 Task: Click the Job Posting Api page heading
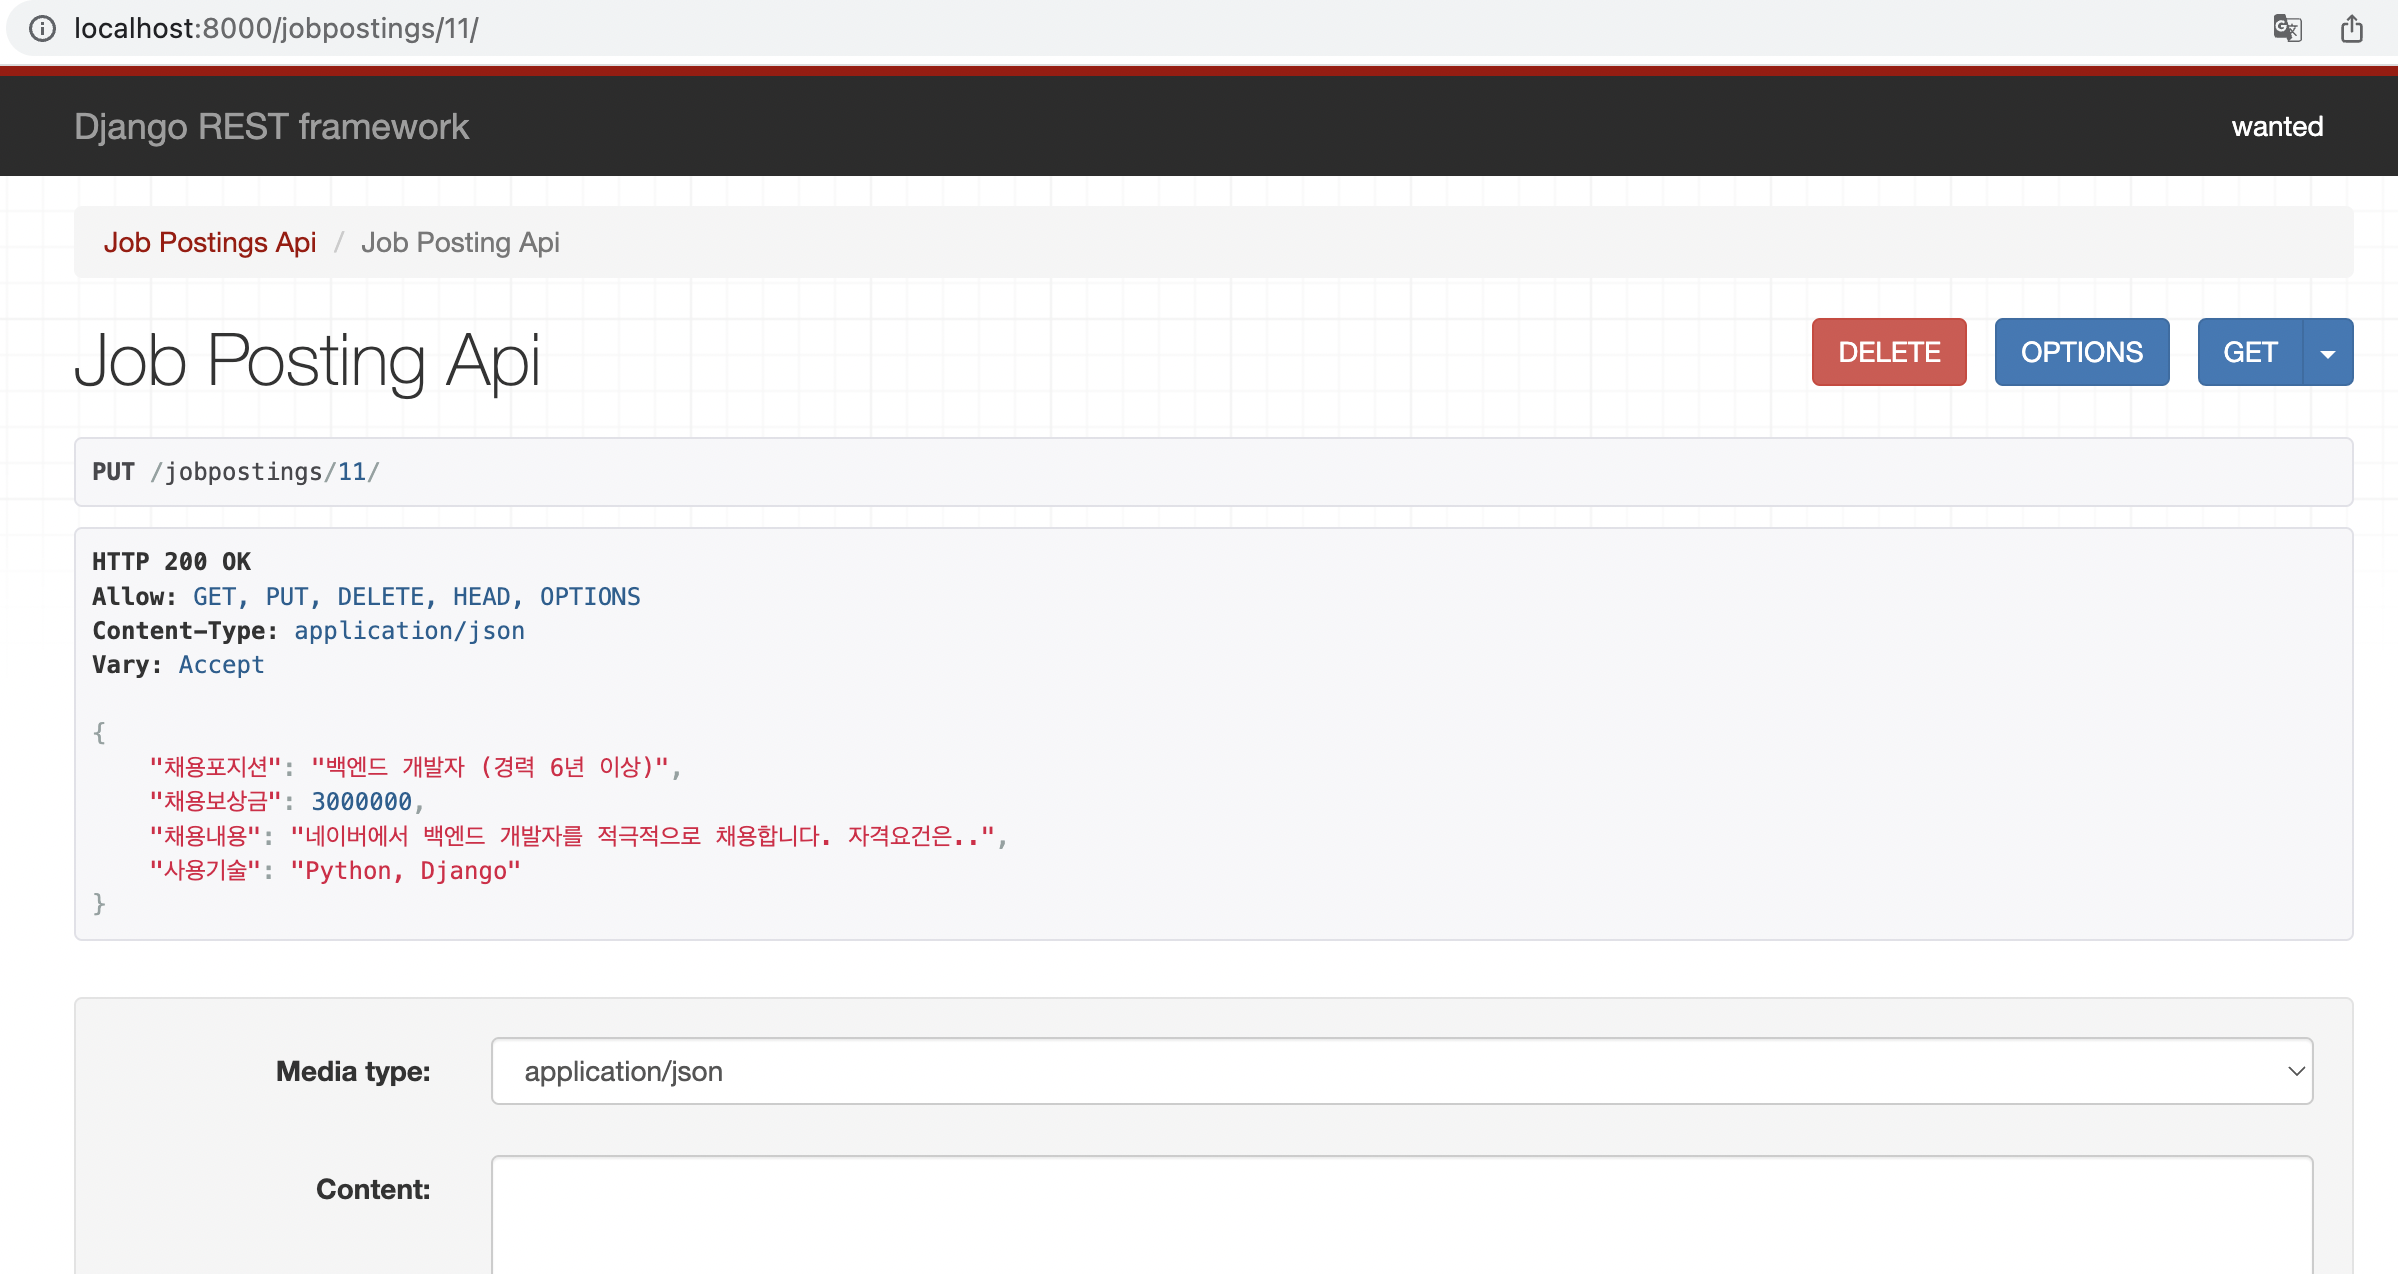pyautogui.click(x=307, y=360)
